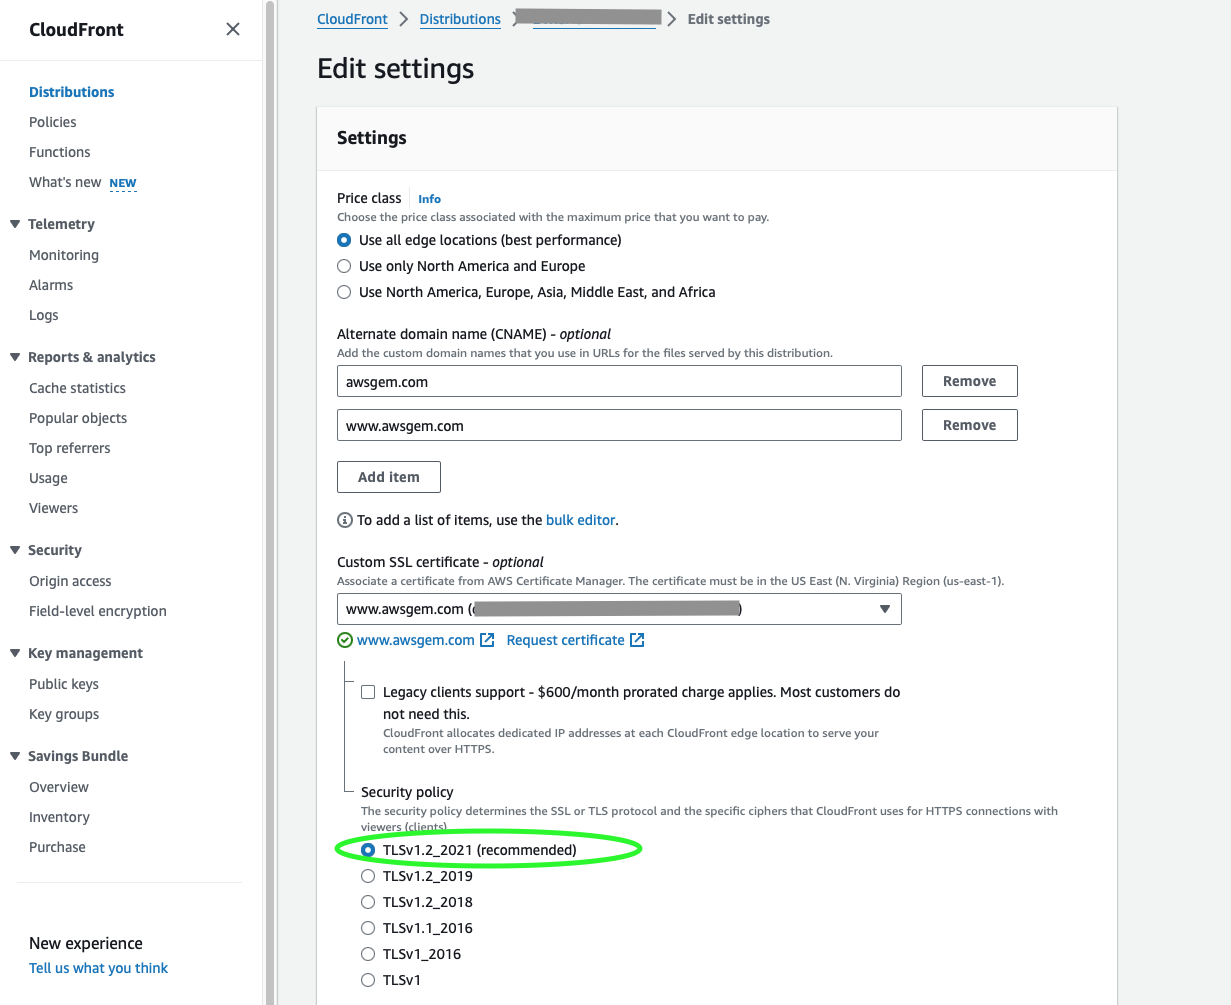Collapse Savings Bundle section

pos(15,756)
